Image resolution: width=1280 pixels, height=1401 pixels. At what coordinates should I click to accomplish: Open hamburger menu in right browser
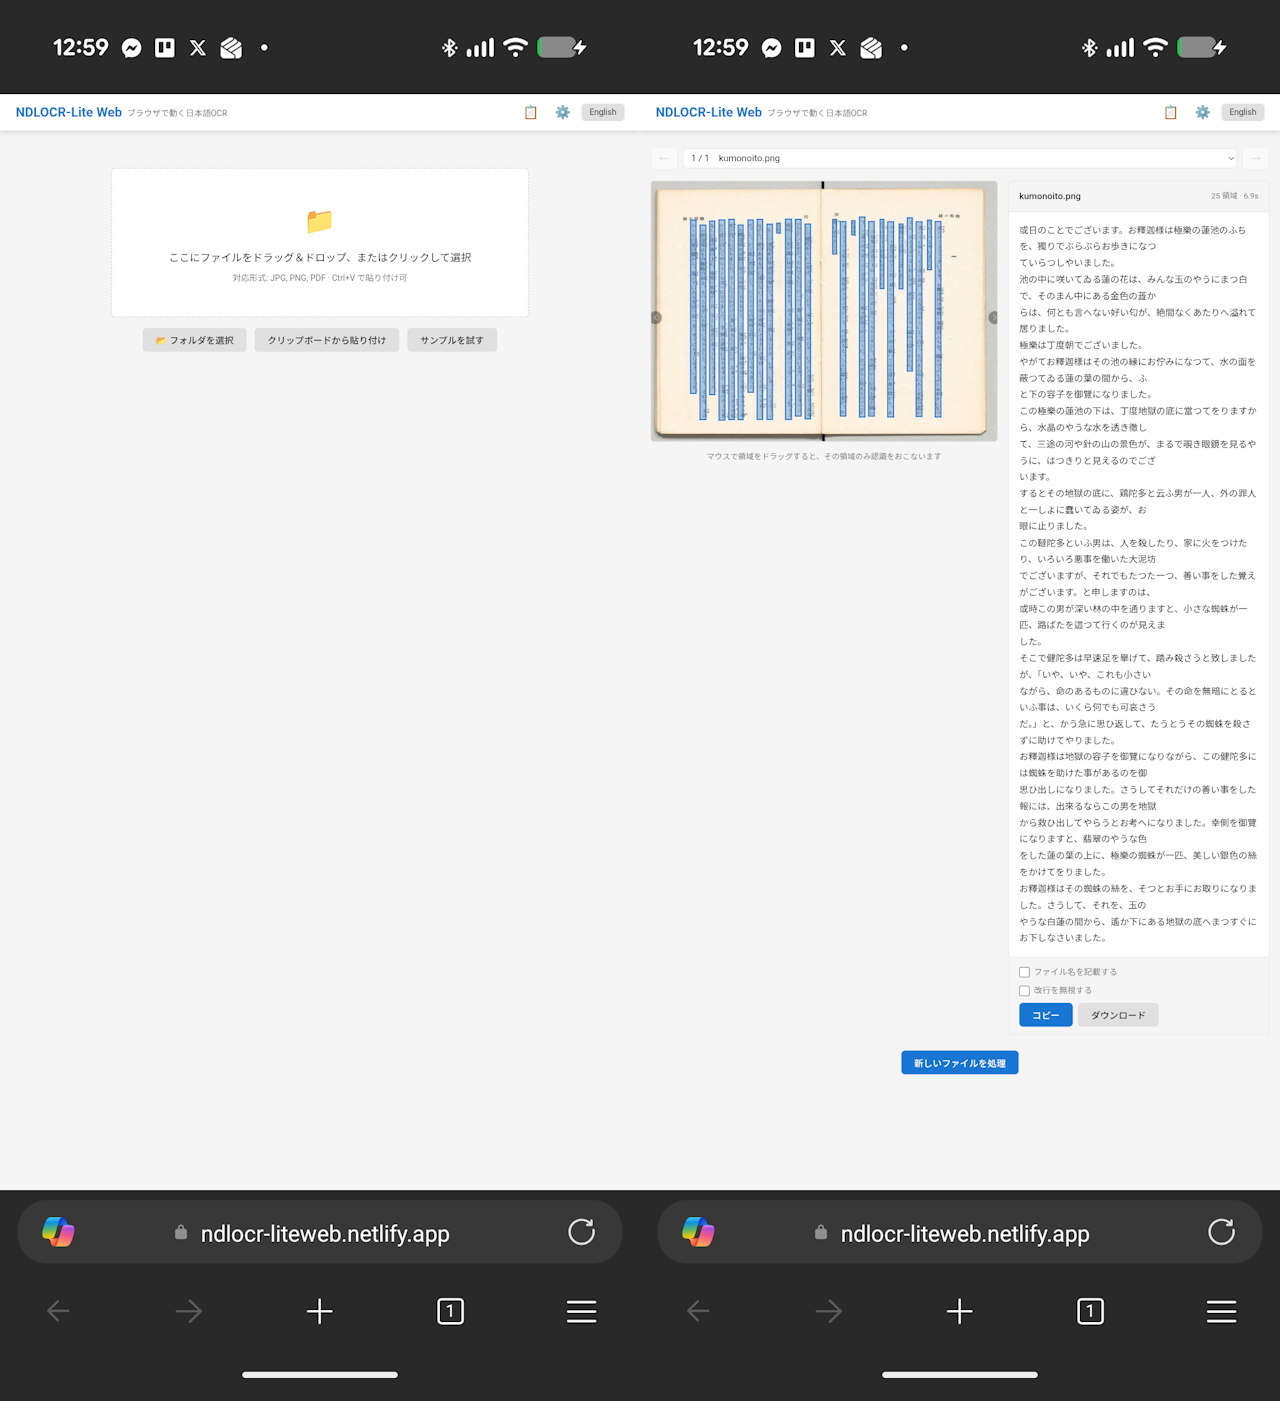pyautogui.click(x=1222, y=1311)
